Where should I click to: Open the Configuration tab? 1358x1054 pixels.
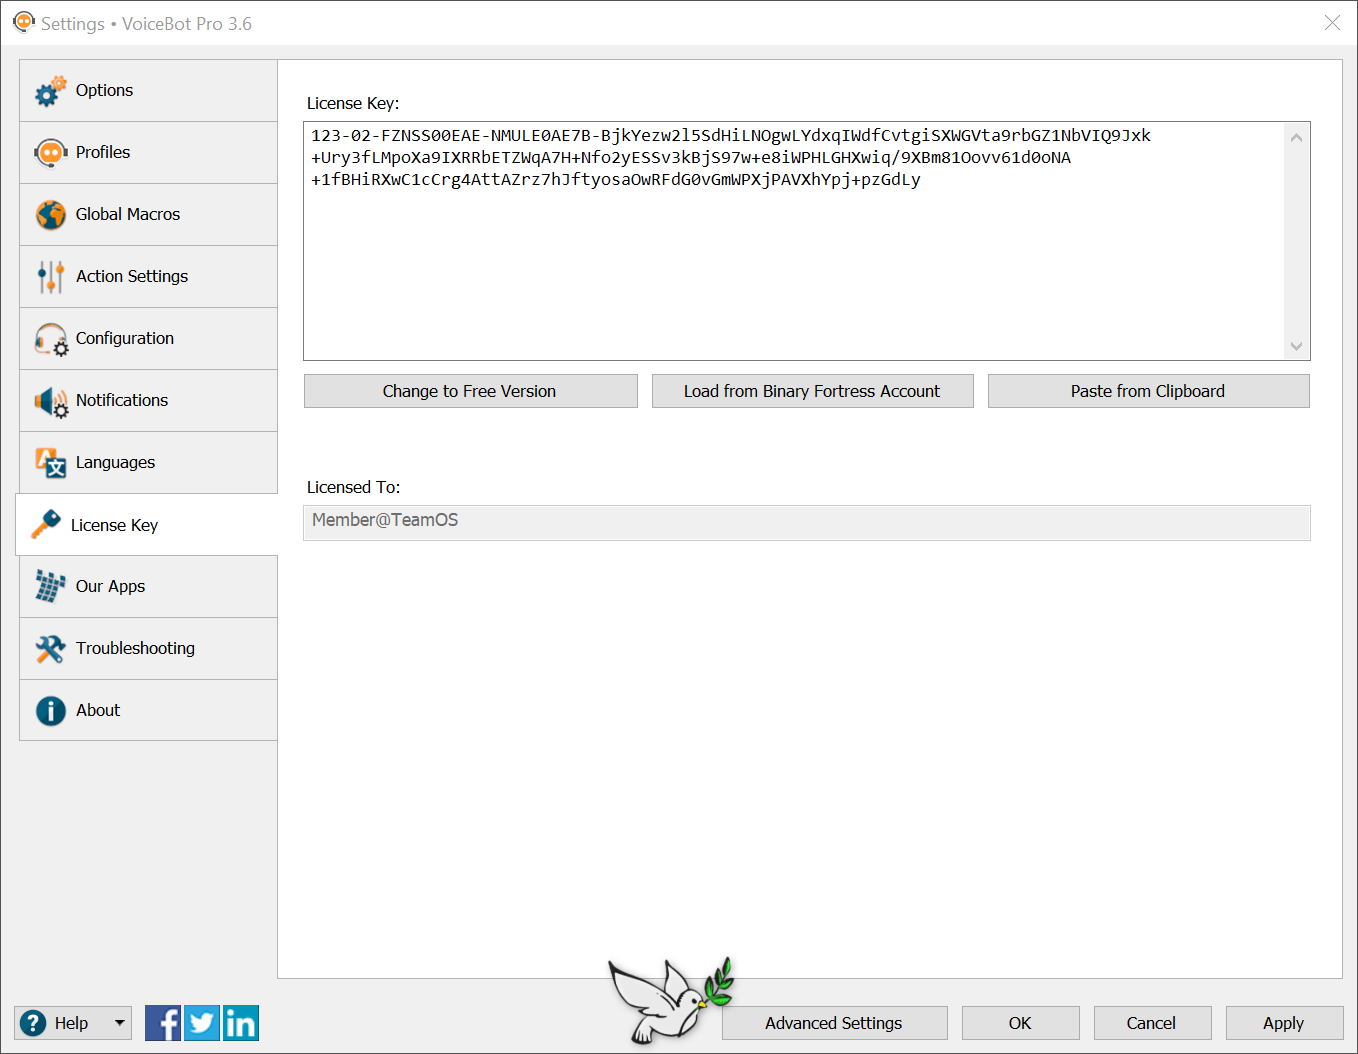tap(148, 339)
